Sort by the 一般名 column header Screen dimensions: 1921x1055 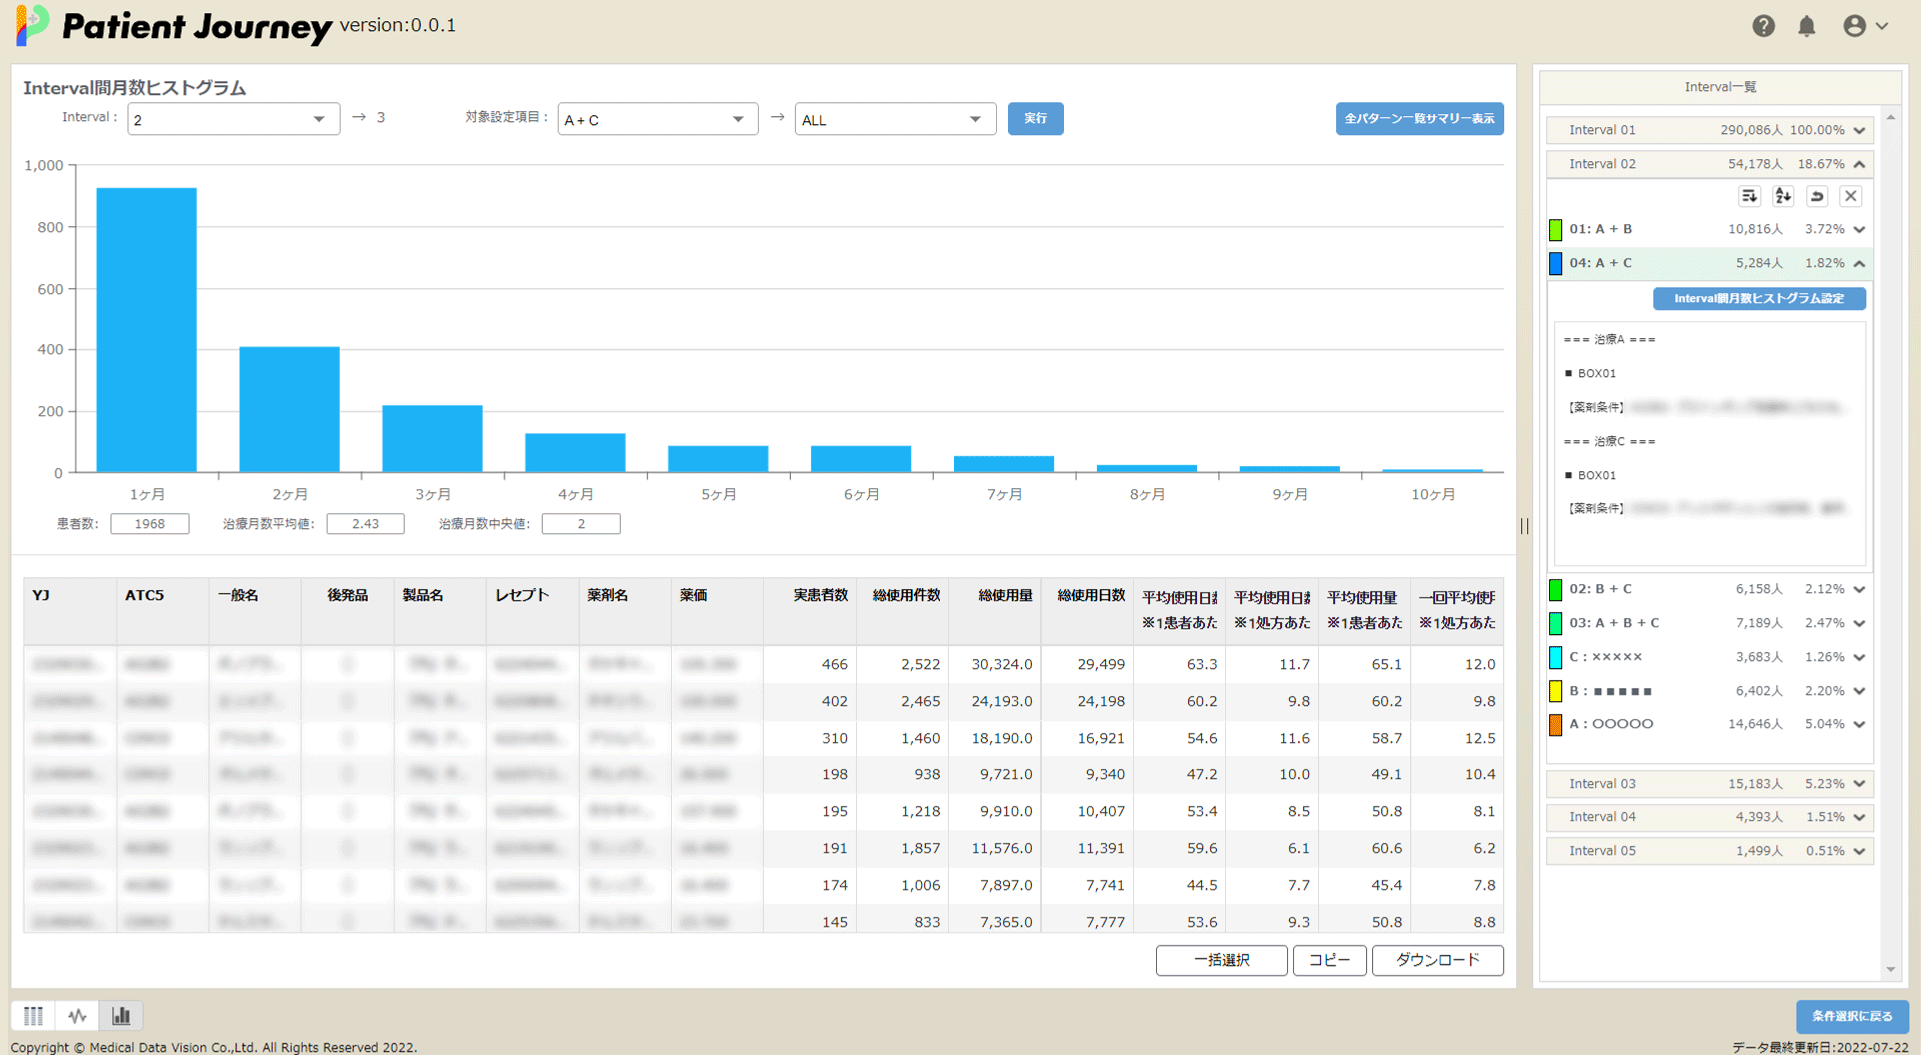pyautogui.click(x=254, y=610)
